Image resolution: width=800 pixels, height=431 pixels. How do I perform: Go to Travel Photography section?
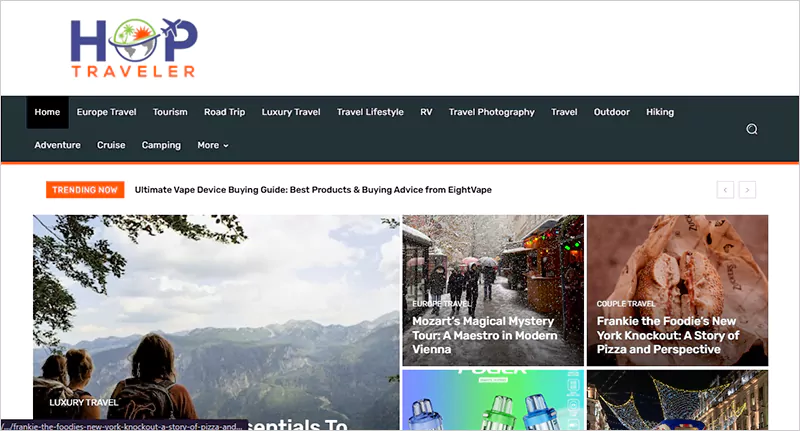(x=491, y=112)
